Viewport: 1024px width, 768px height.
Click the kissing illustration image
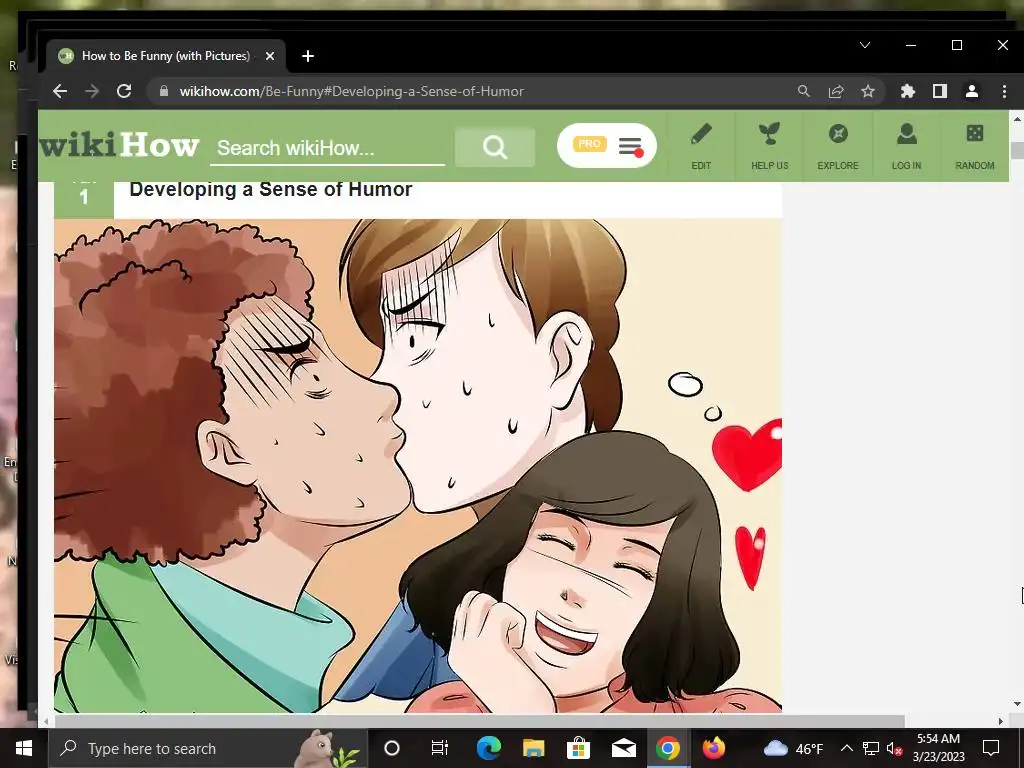[x=418, y=466]
